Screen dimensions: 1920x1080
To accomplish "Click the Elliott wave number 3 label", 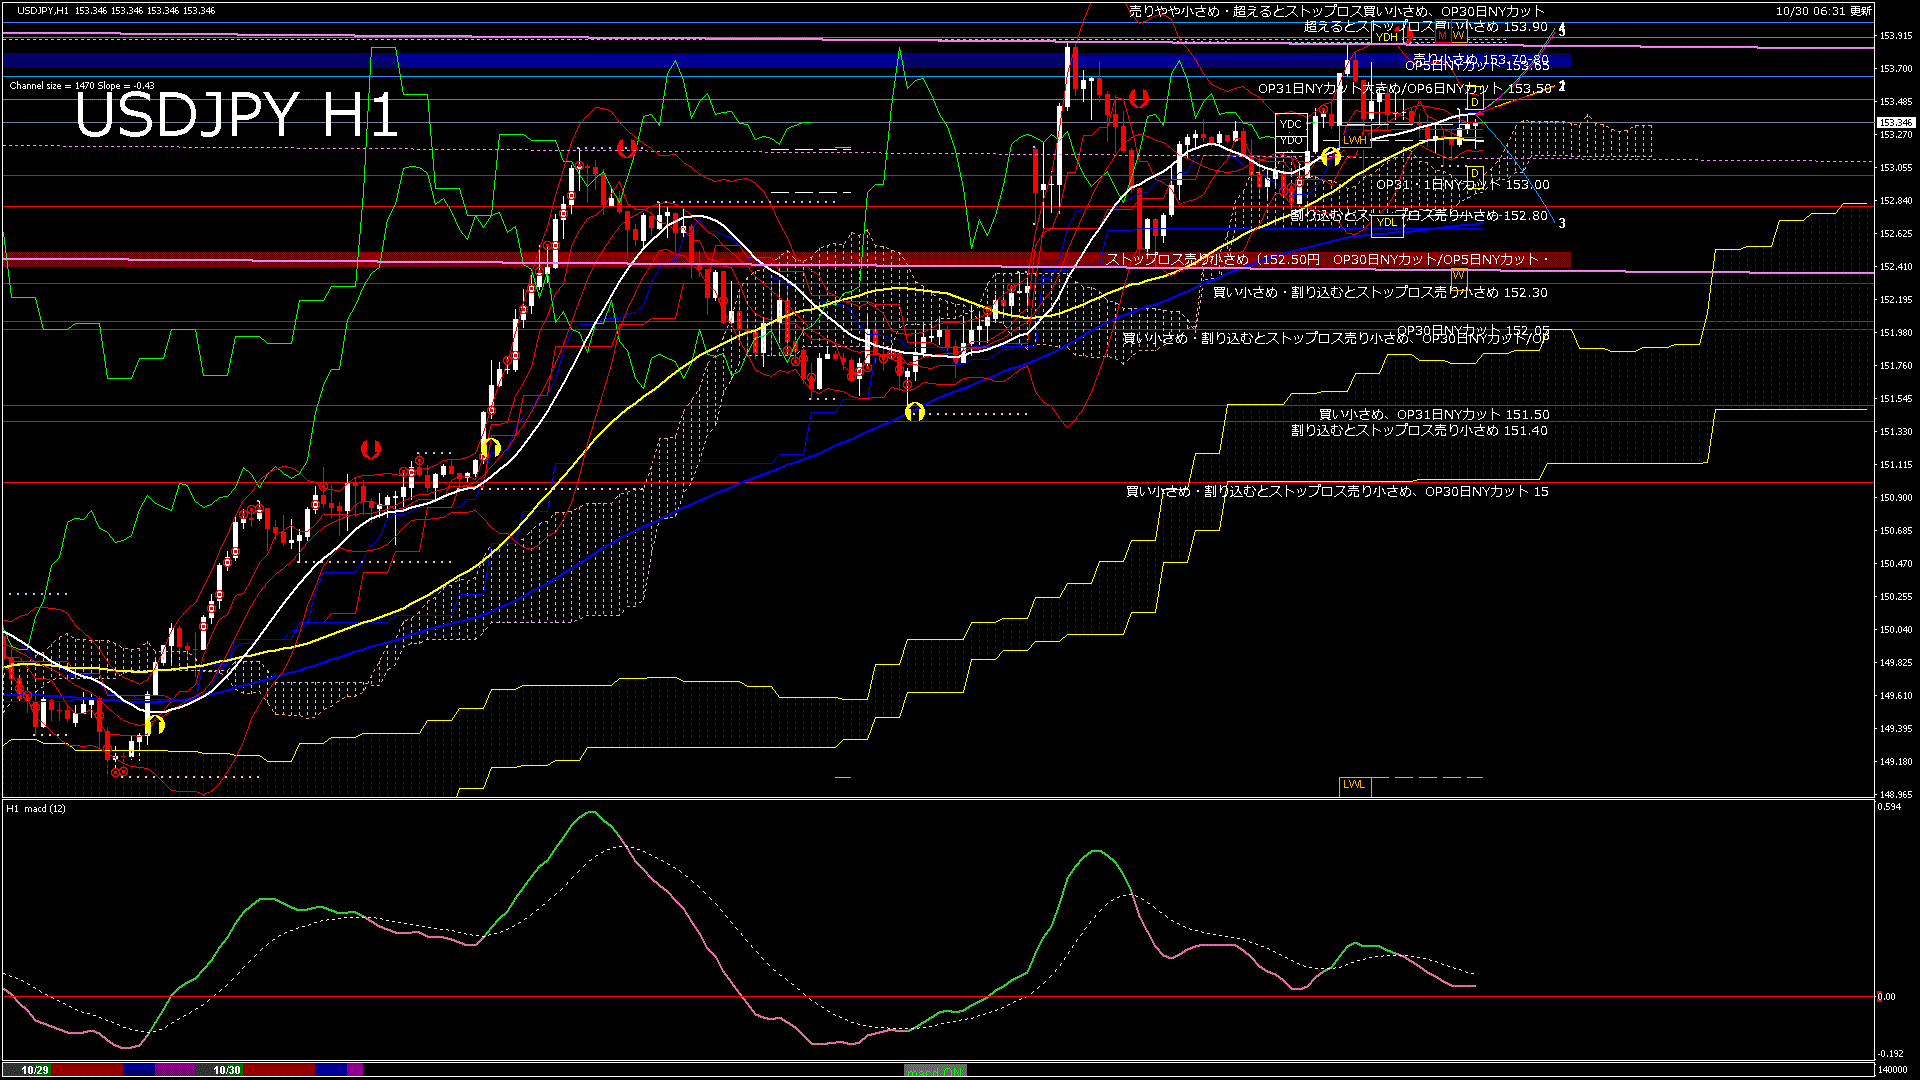I will 1562,224.
